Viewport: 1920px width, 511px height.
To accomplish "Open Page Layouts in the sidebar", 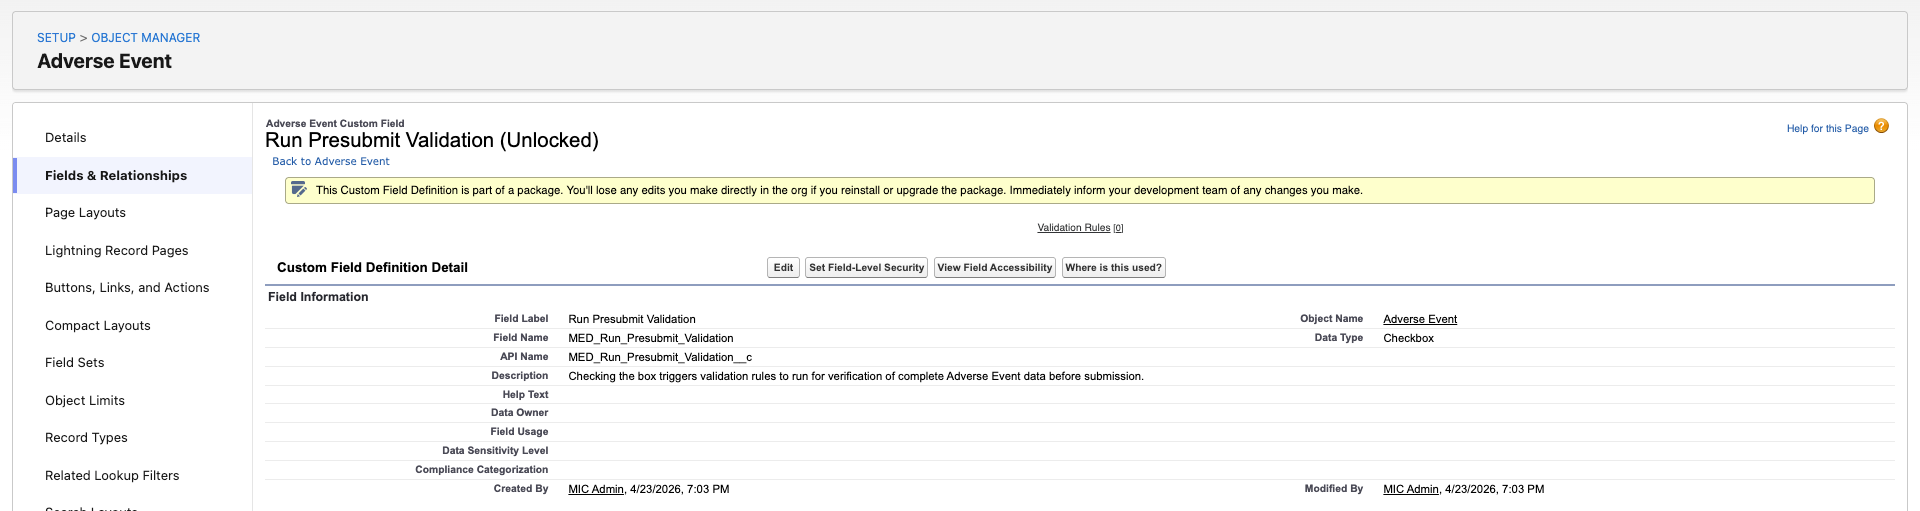I will (x=85, y=213).
